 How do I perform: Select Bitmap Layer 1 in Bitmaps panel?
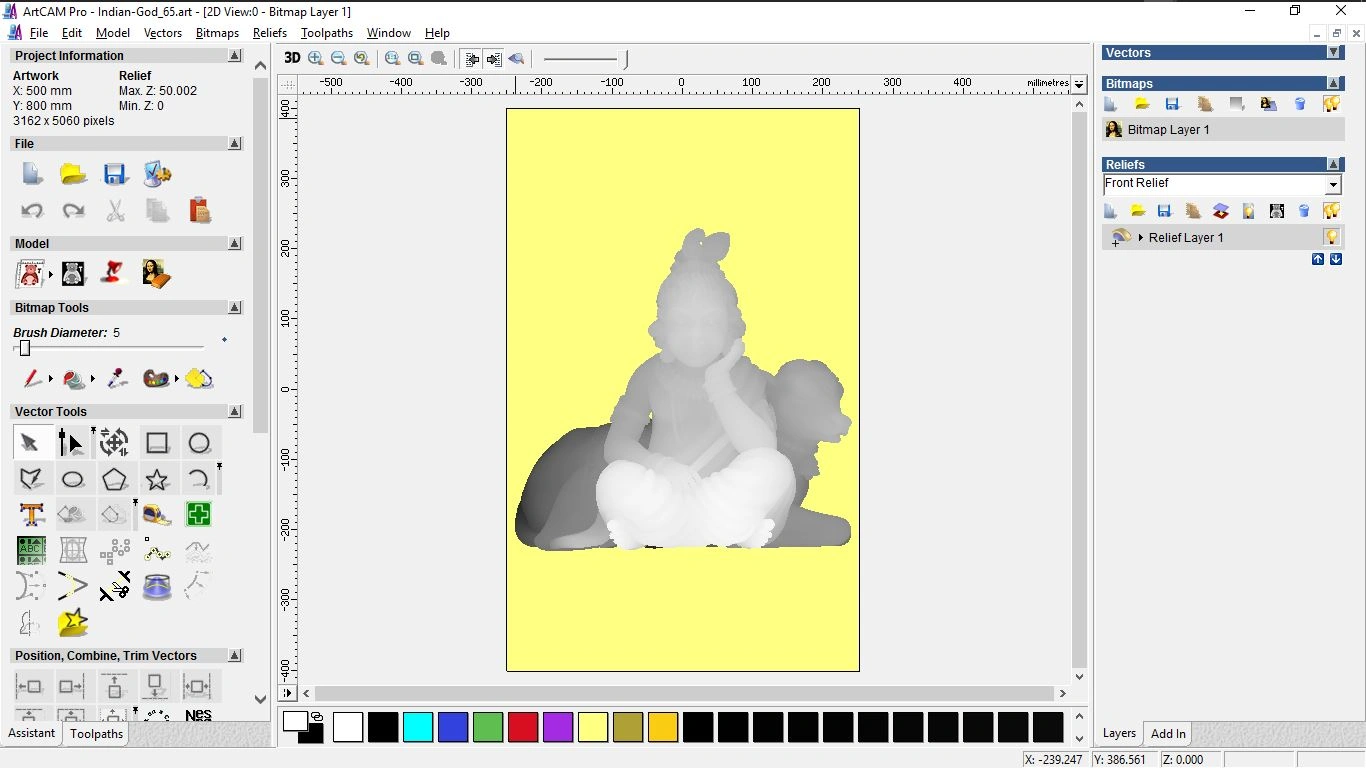click(1168, 130)
